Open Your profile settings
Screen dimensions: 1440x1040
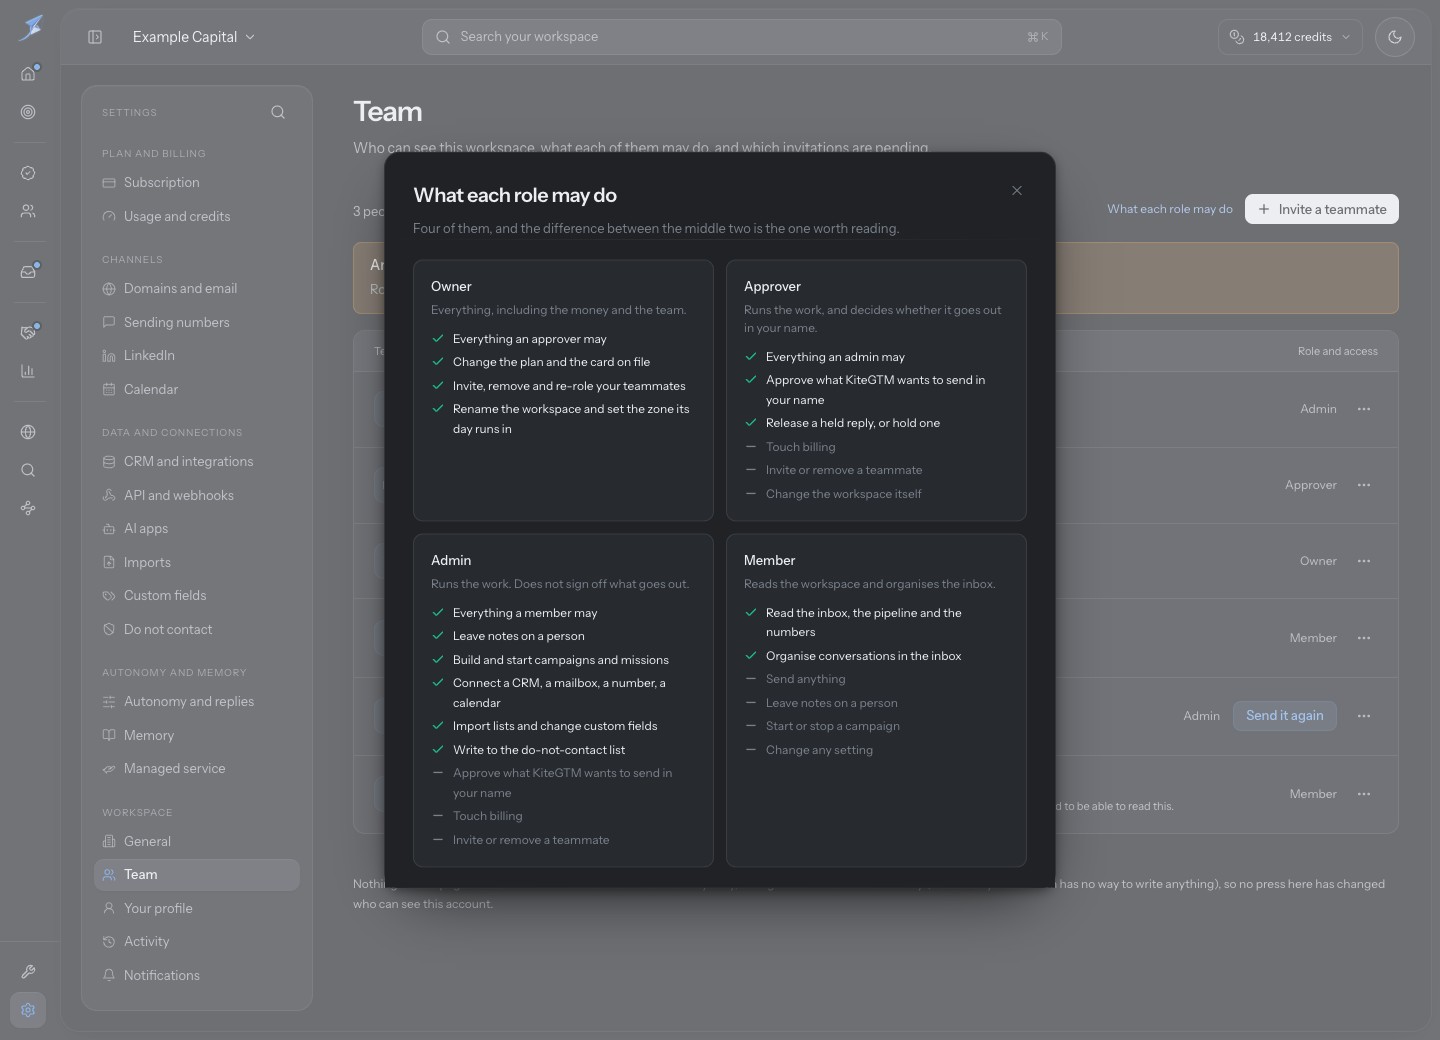(197, 908)
